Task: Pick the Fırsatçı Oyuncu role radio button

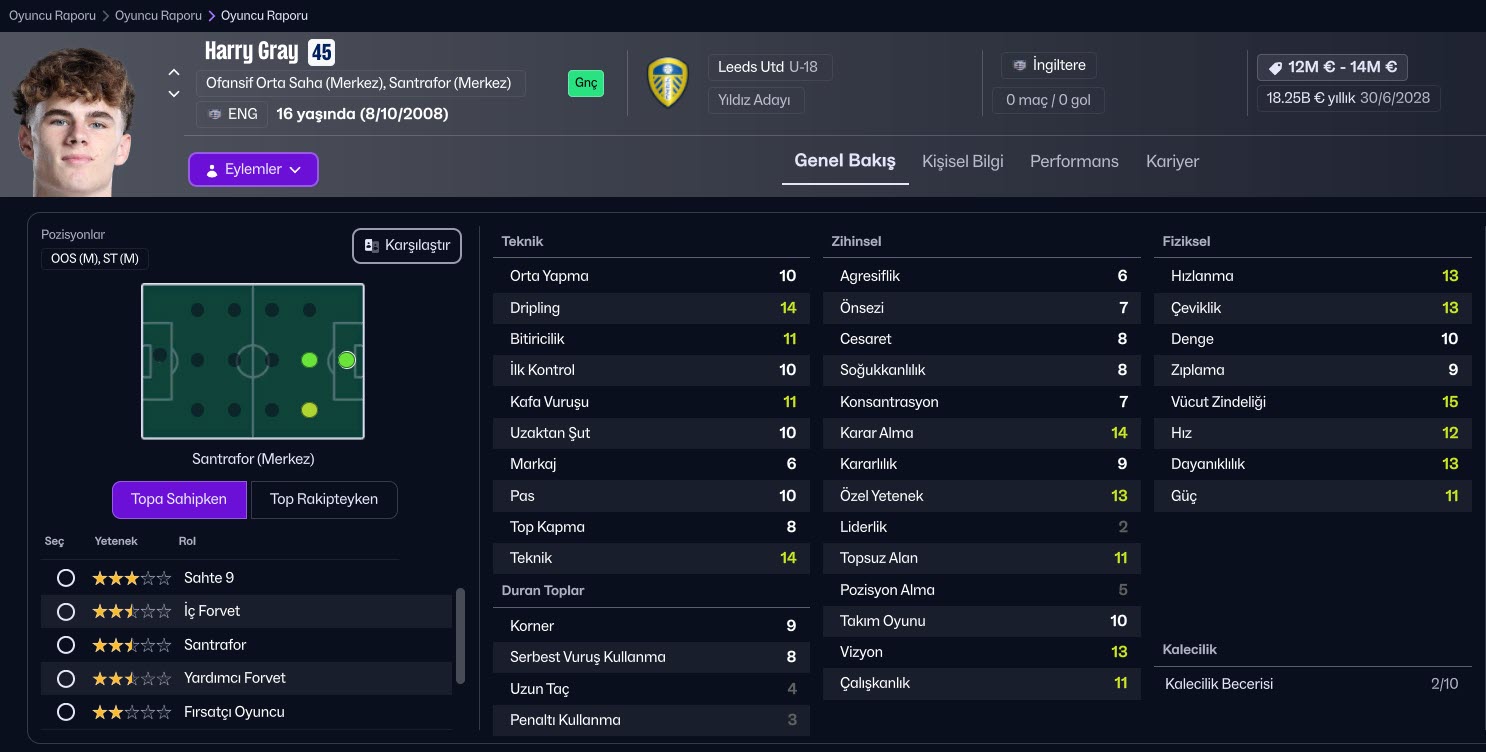Action: (x=66, y=712)
